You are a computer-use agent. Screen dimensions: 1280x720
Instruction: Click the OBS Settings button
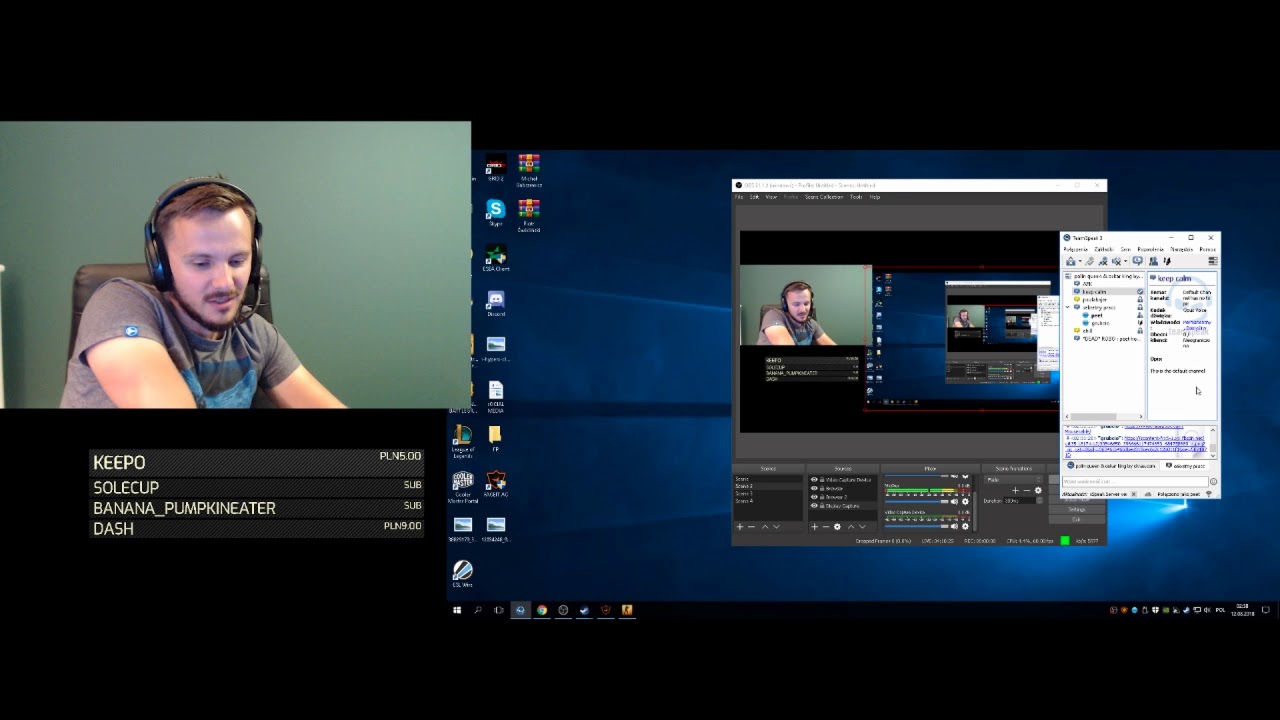(1077, 509)
